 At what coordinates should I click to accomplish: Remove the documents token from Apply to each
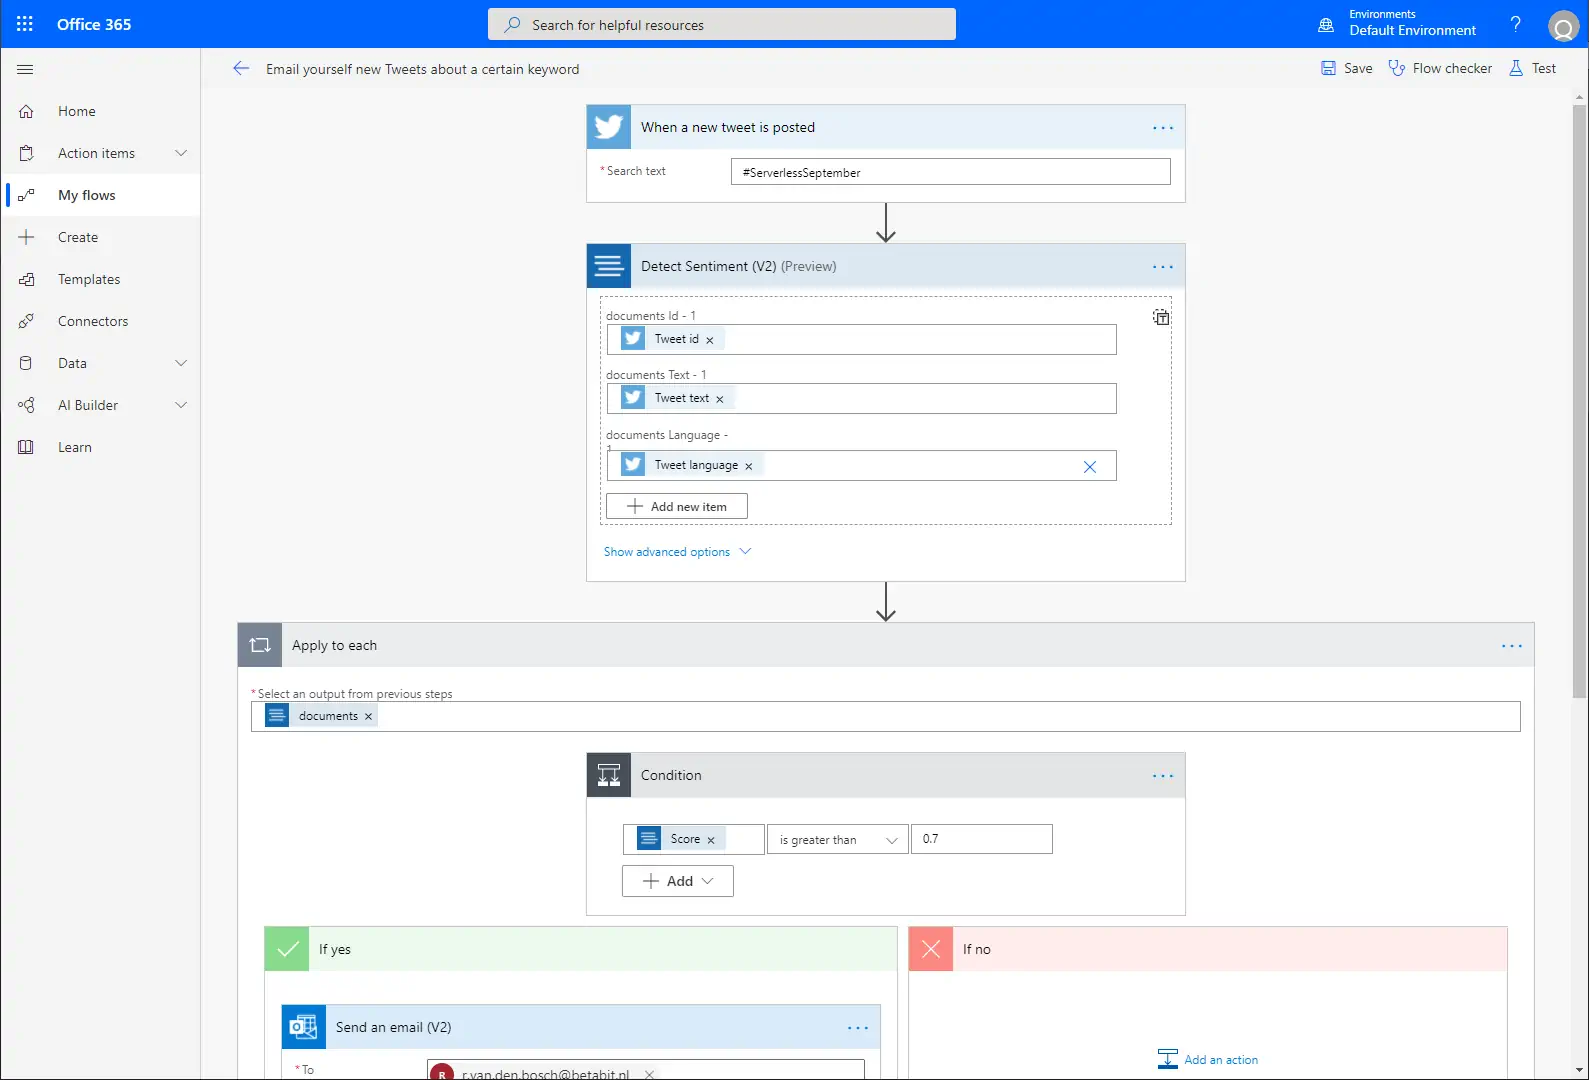[369, 716]
